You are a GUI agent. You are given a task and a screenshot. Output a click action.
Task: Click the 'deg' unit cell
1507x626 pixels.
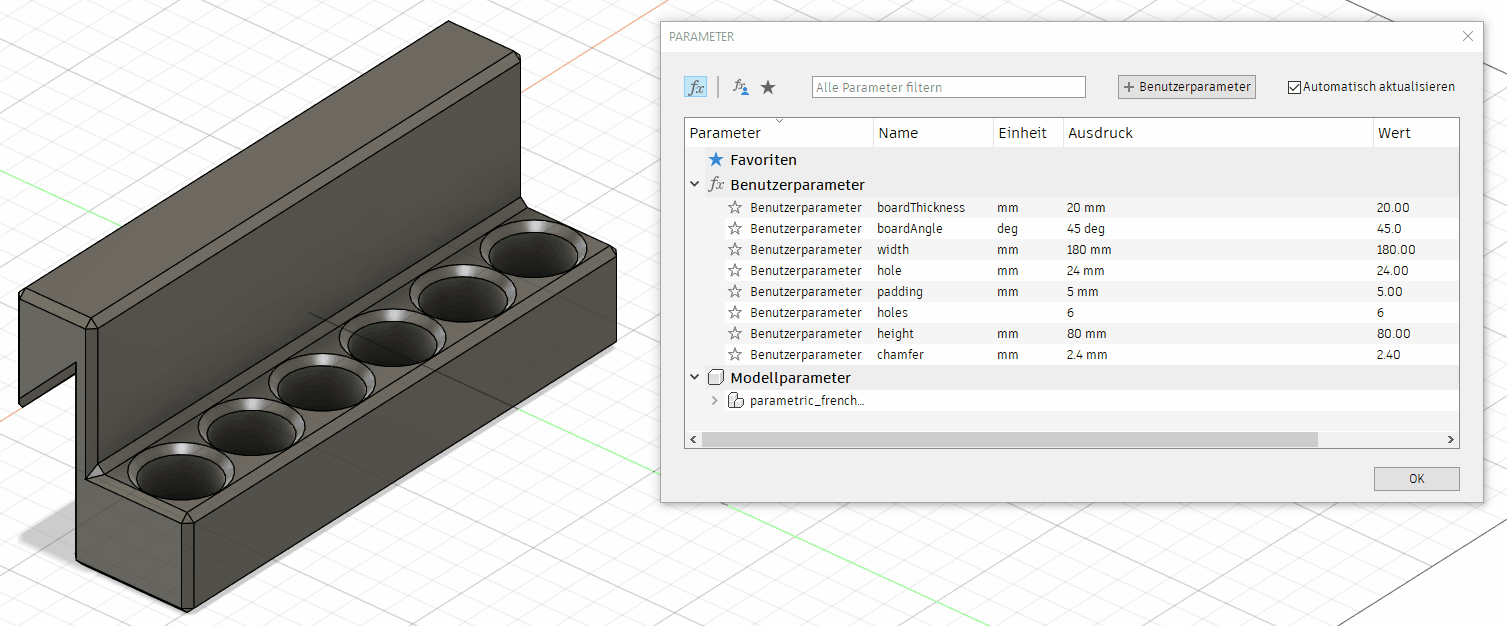click(1007, 229)
